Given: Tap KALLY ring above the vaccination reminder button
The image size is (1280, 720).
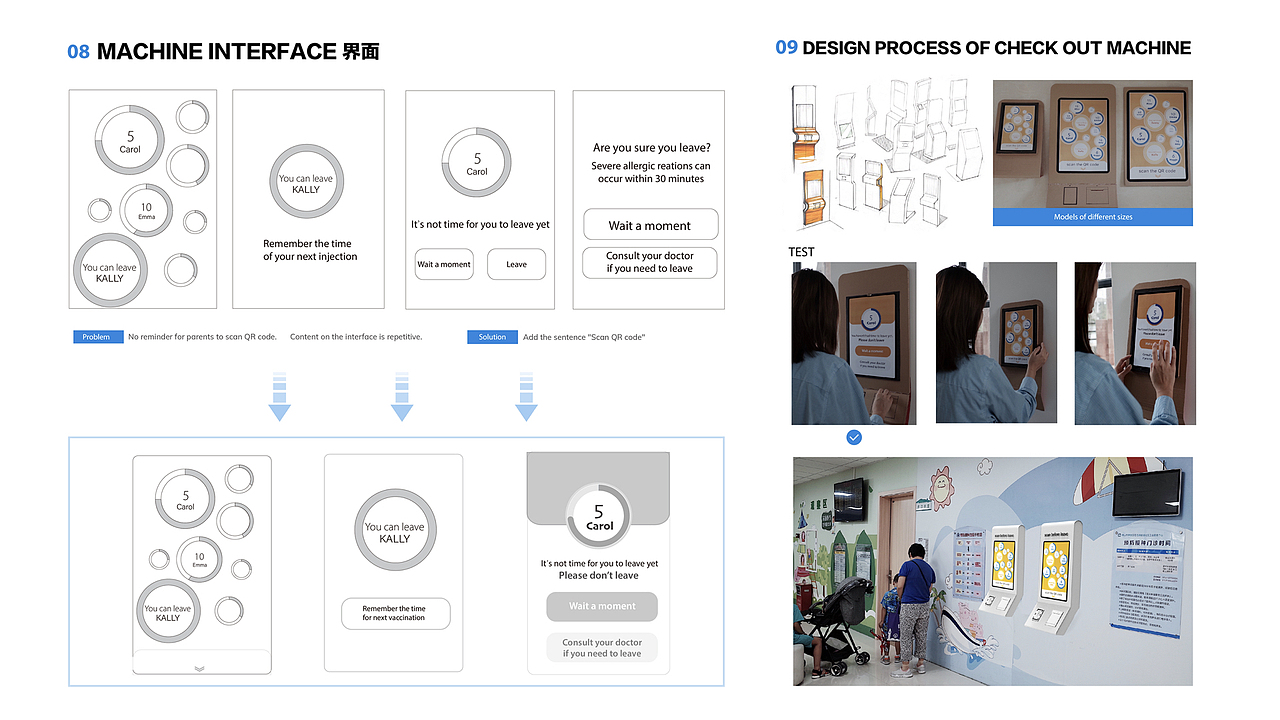Looking at the screenshot, I should click(x=394, y=532).
